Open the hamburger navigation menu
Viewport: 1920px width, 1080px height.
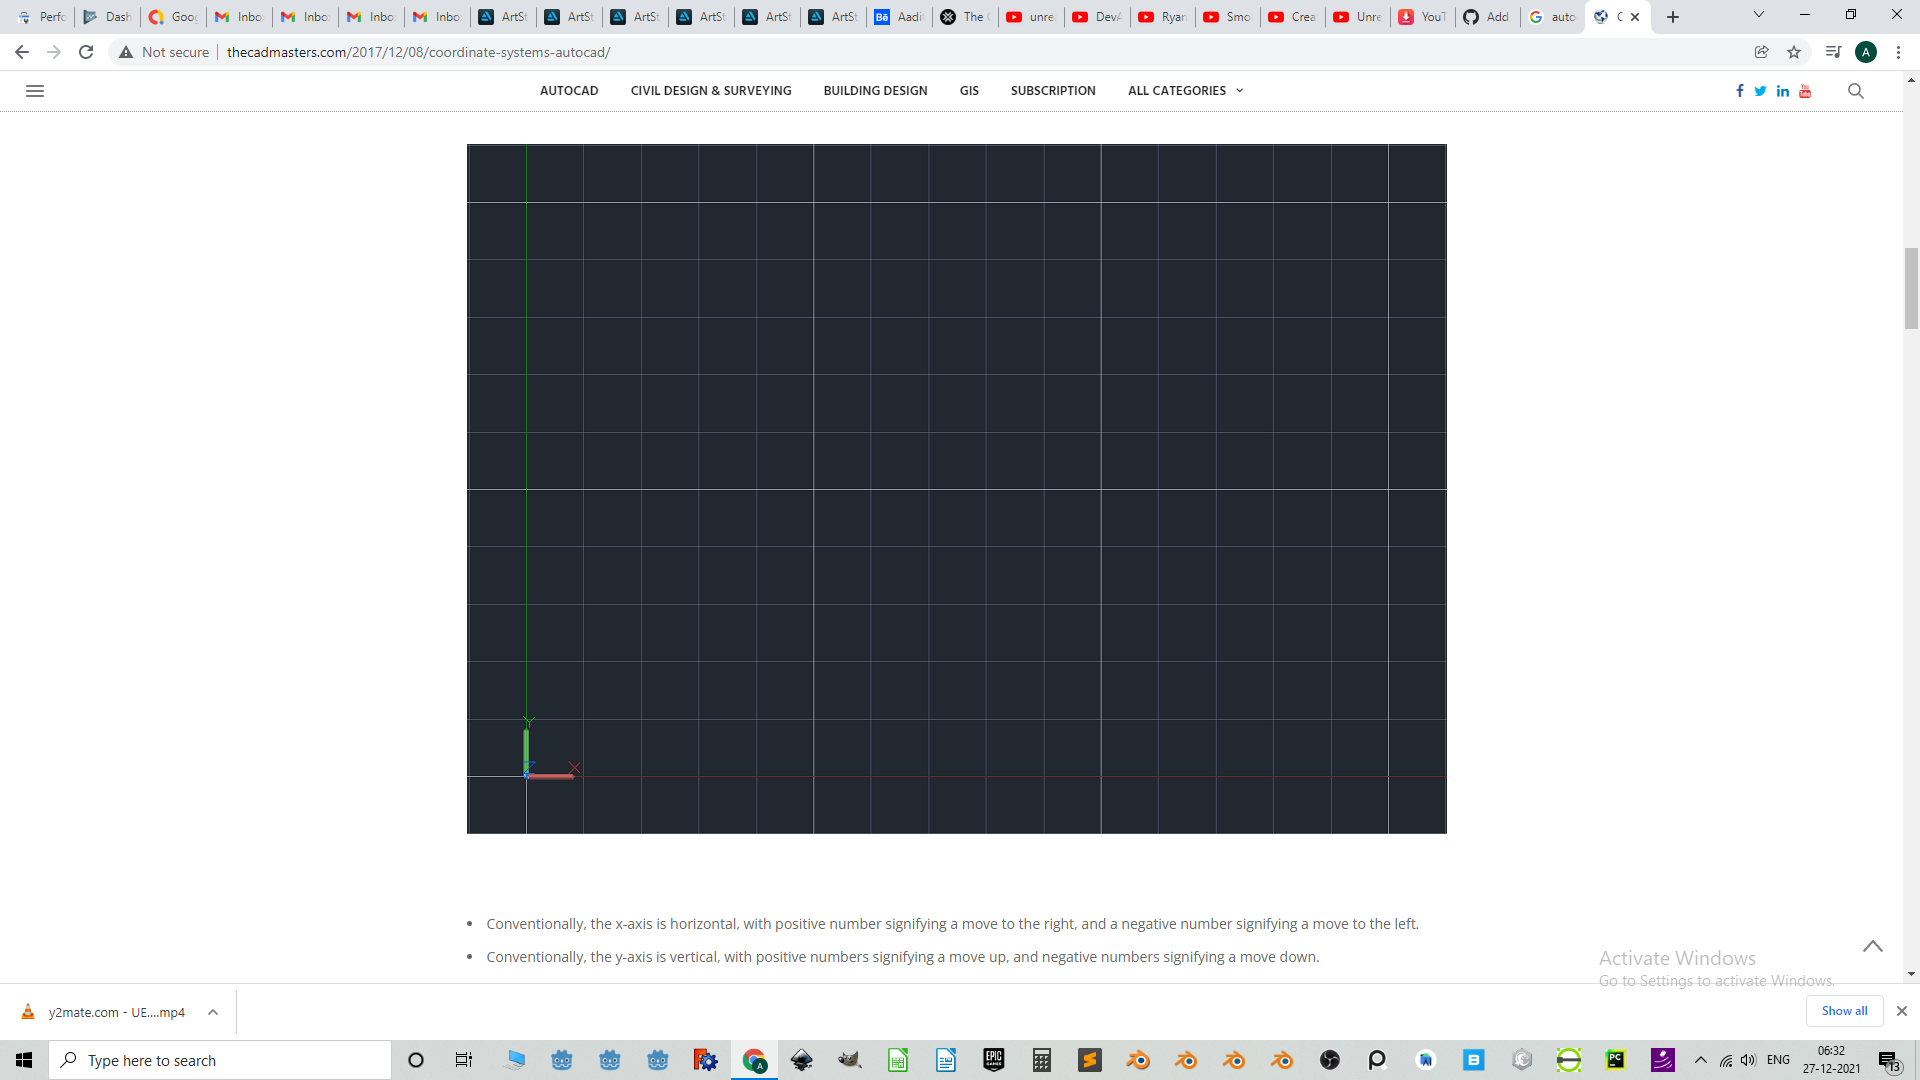point(35,90)
